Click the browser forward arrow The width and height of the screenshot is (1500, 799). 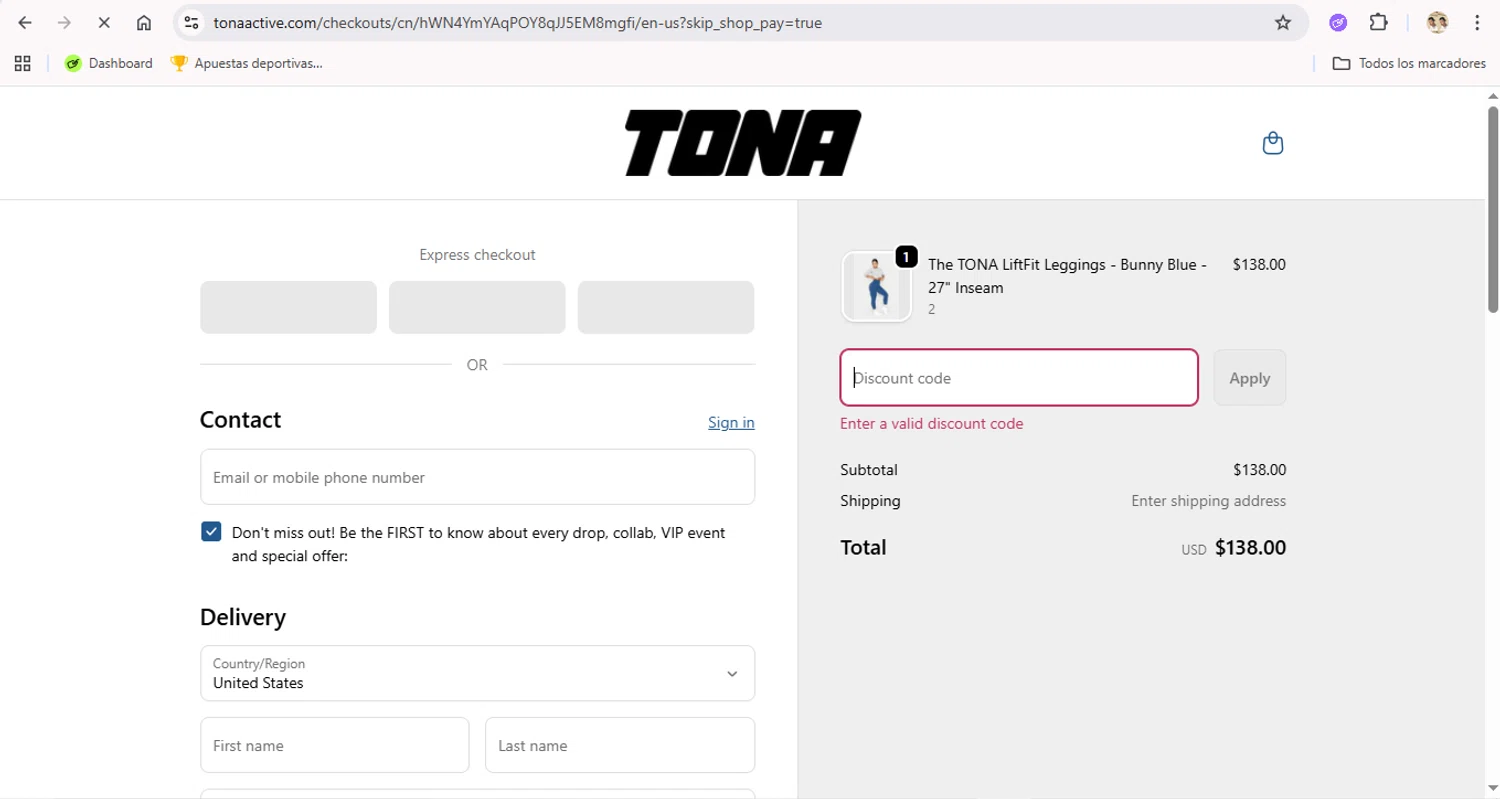[64, 23]
